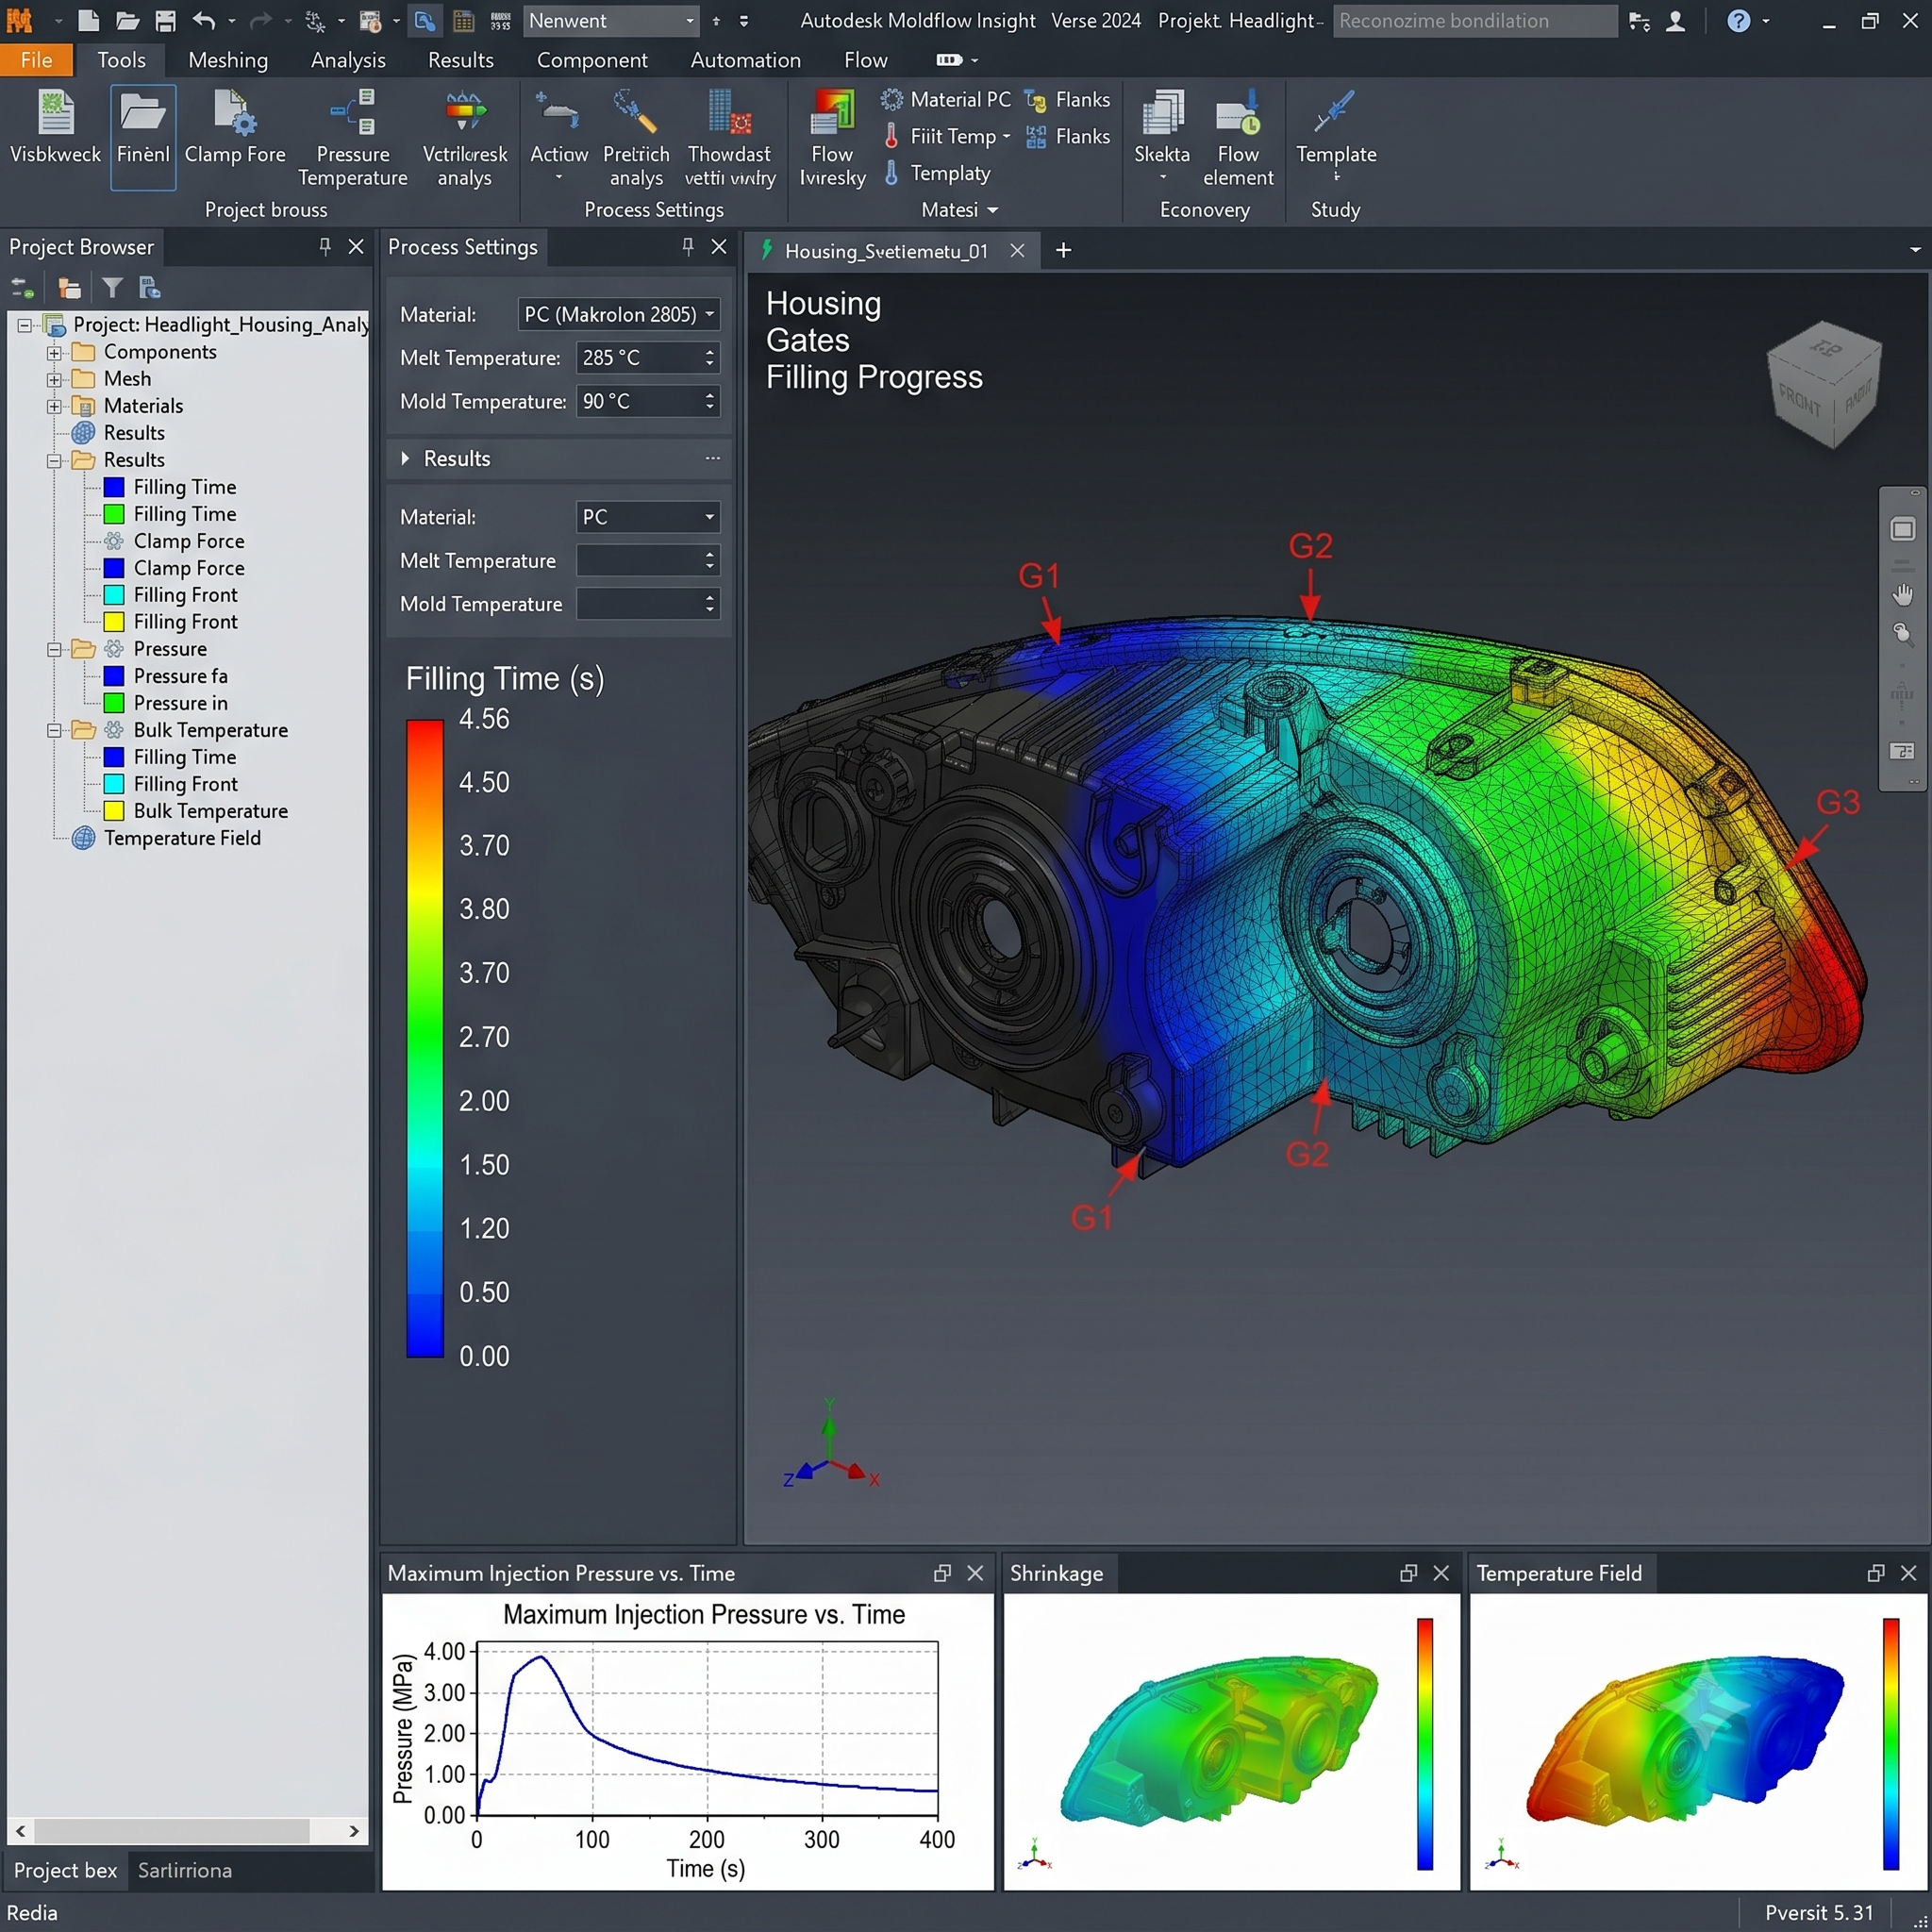1932x1932 pixels.
Task: Expand the Materials folder
Action: 55,407
